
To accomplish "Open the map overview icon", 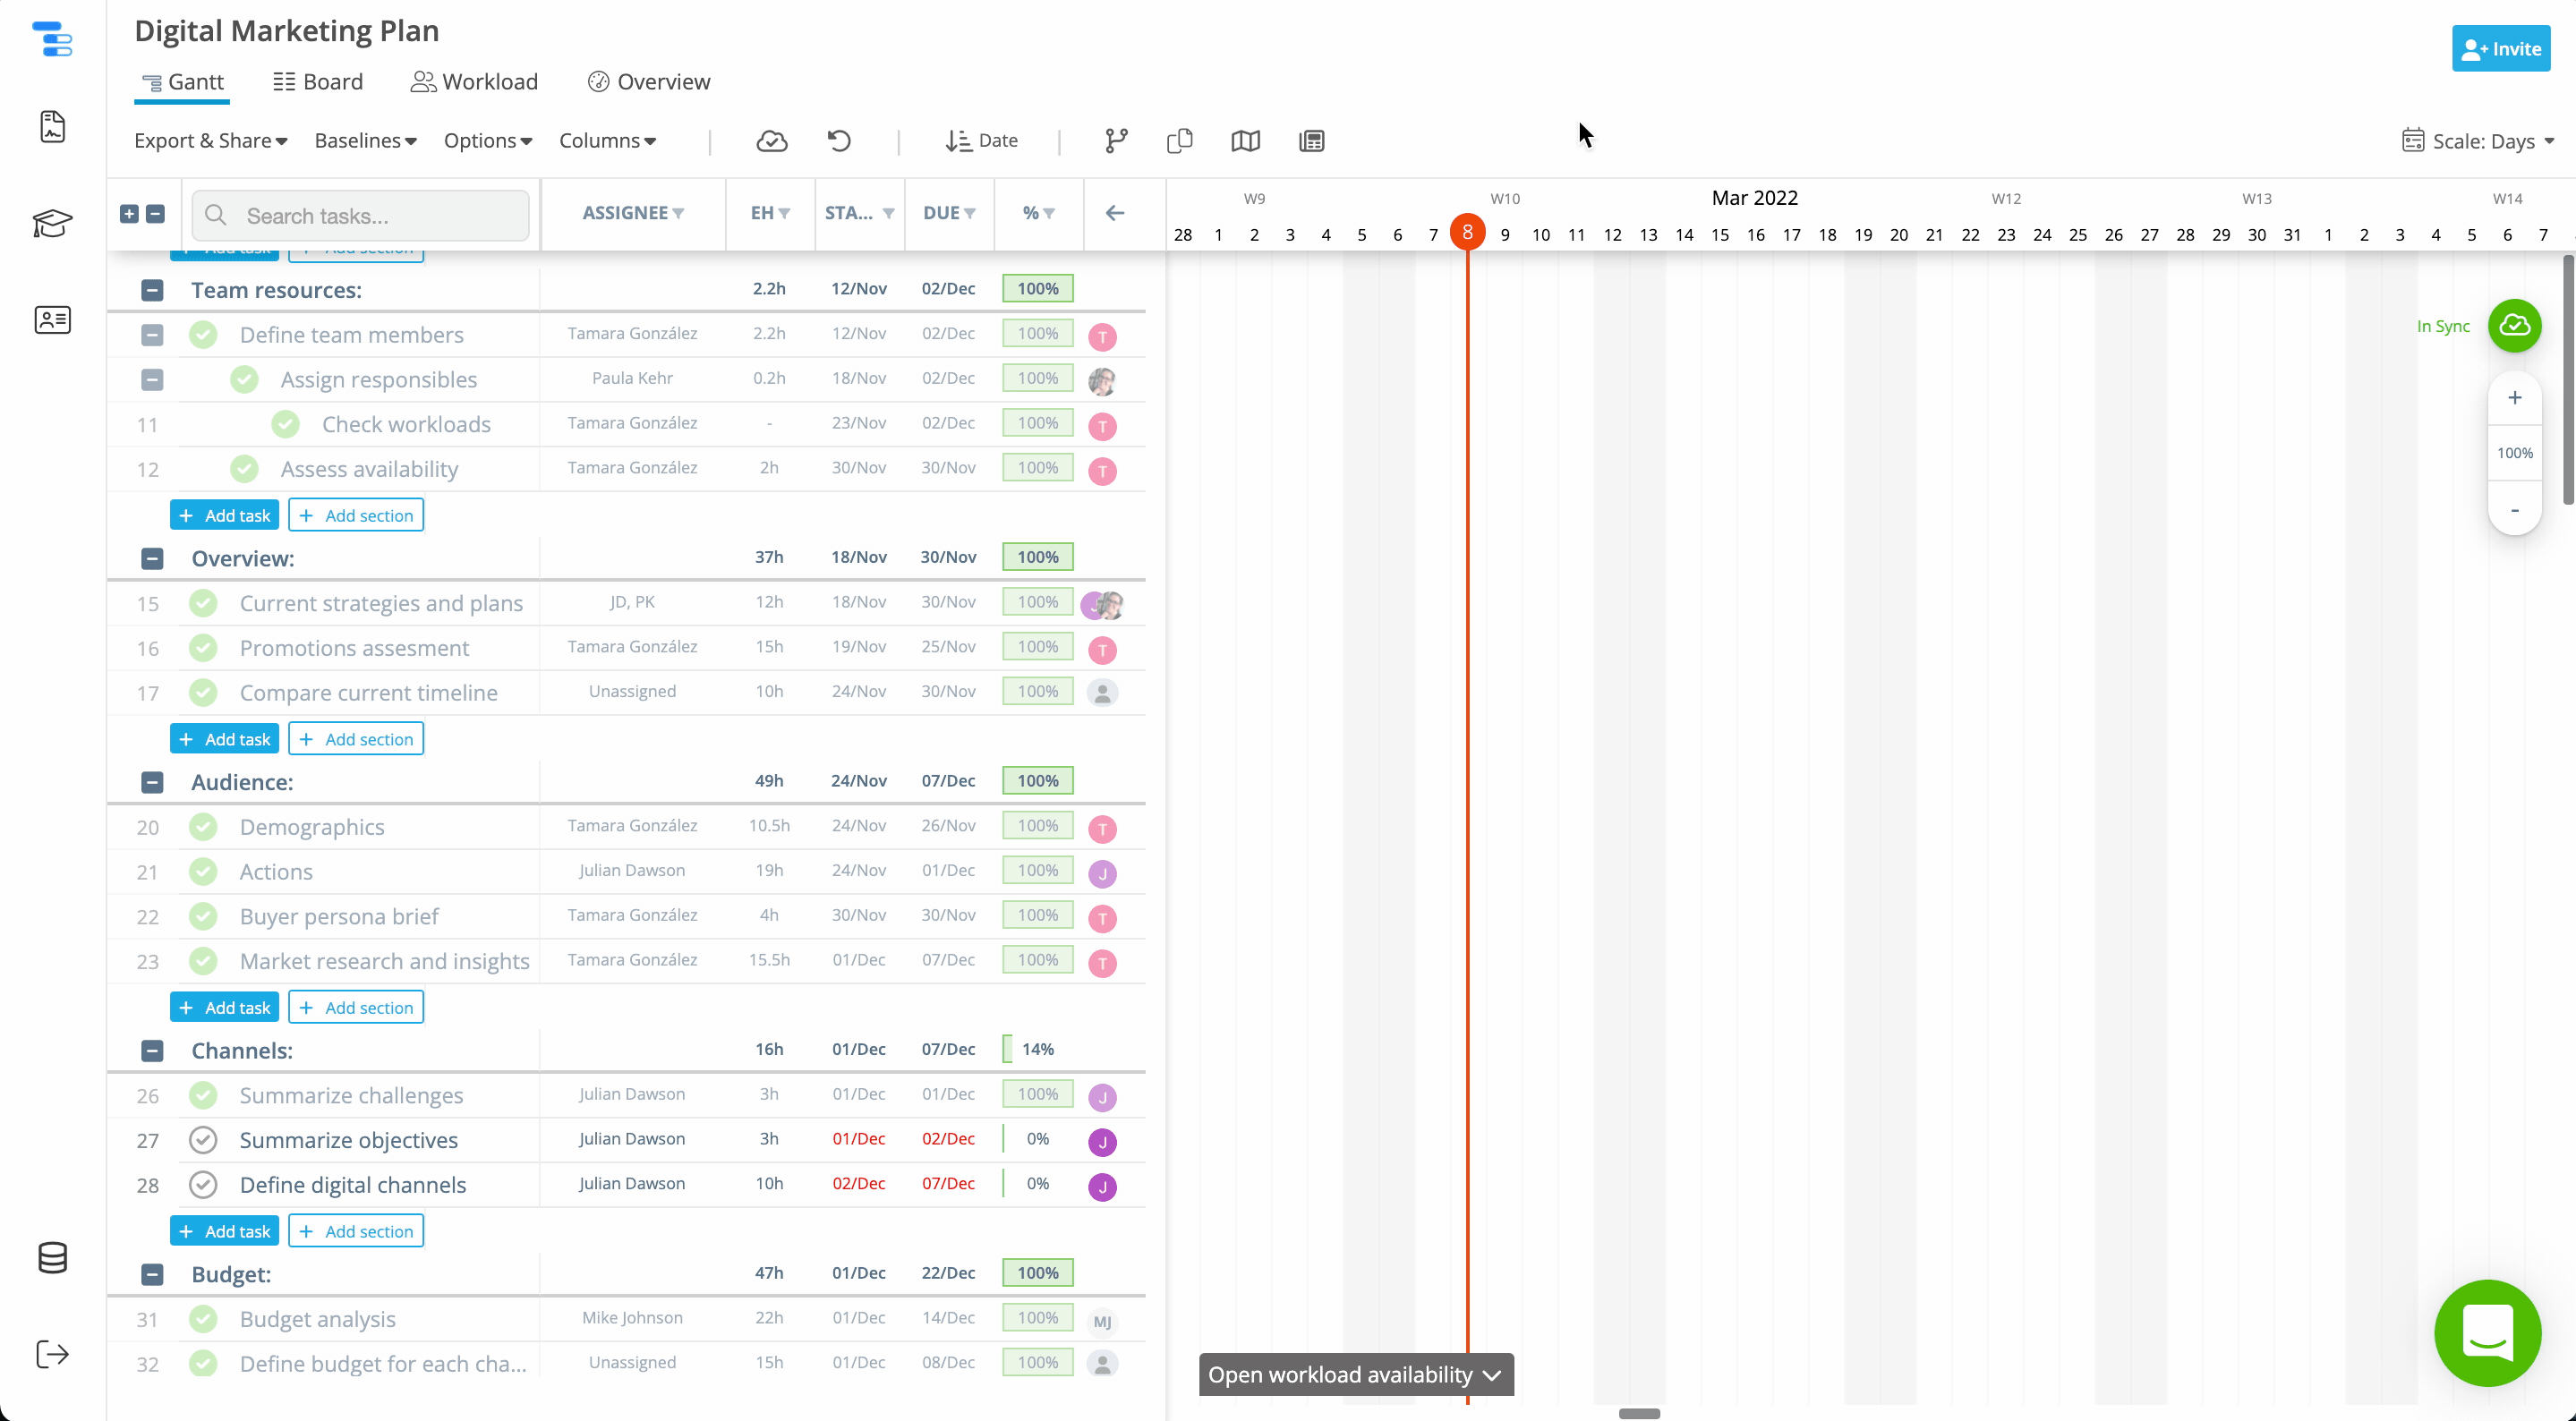I will tap(1245, 141).
